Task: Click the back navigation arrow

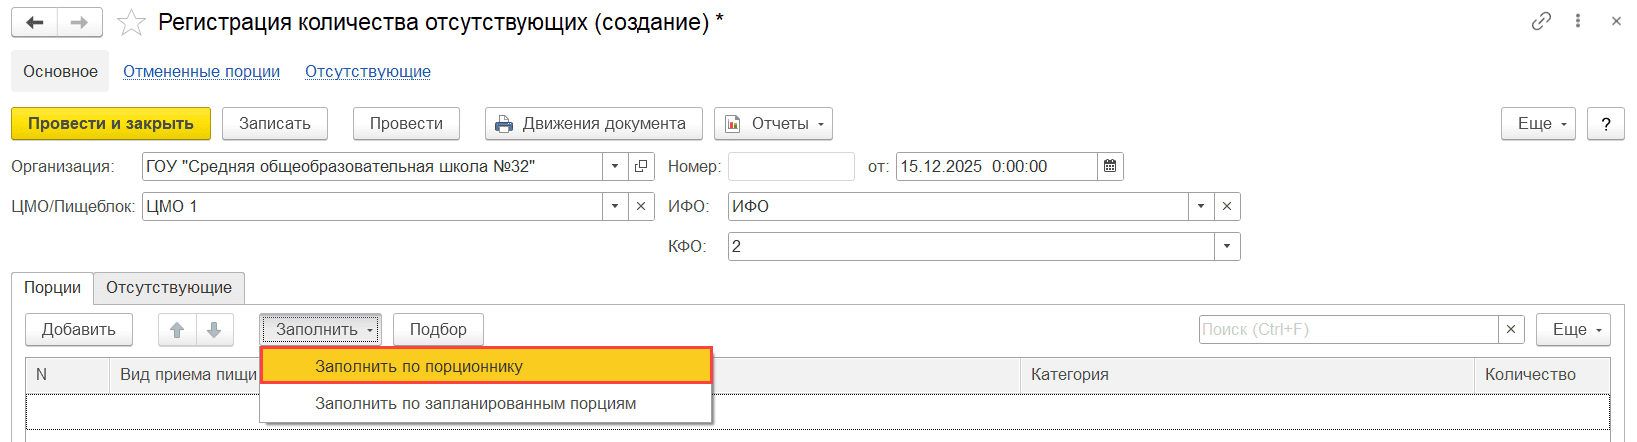Action: (x=34, y=22)
